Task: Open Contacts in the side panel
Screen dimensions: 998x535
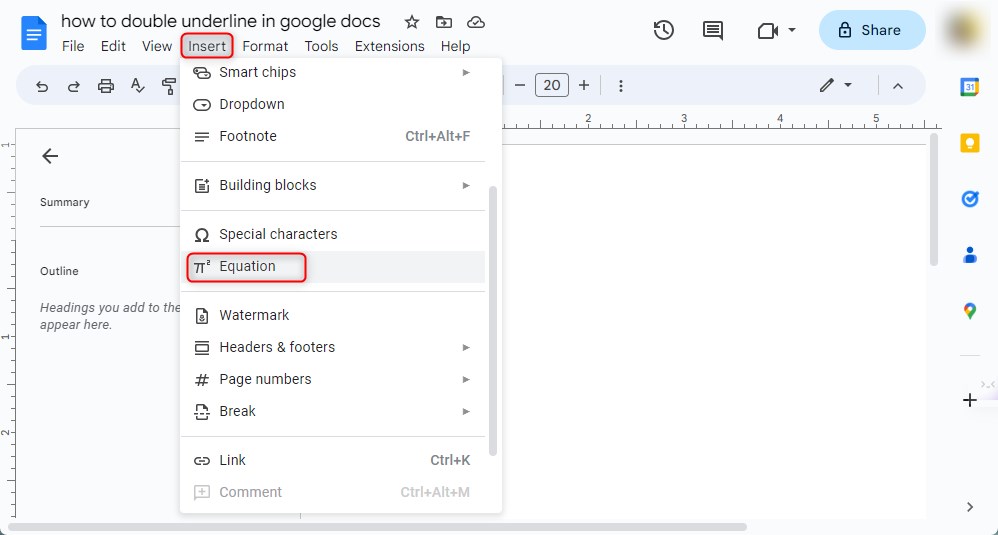Action: pyautogui.click(x=969, y=255)
